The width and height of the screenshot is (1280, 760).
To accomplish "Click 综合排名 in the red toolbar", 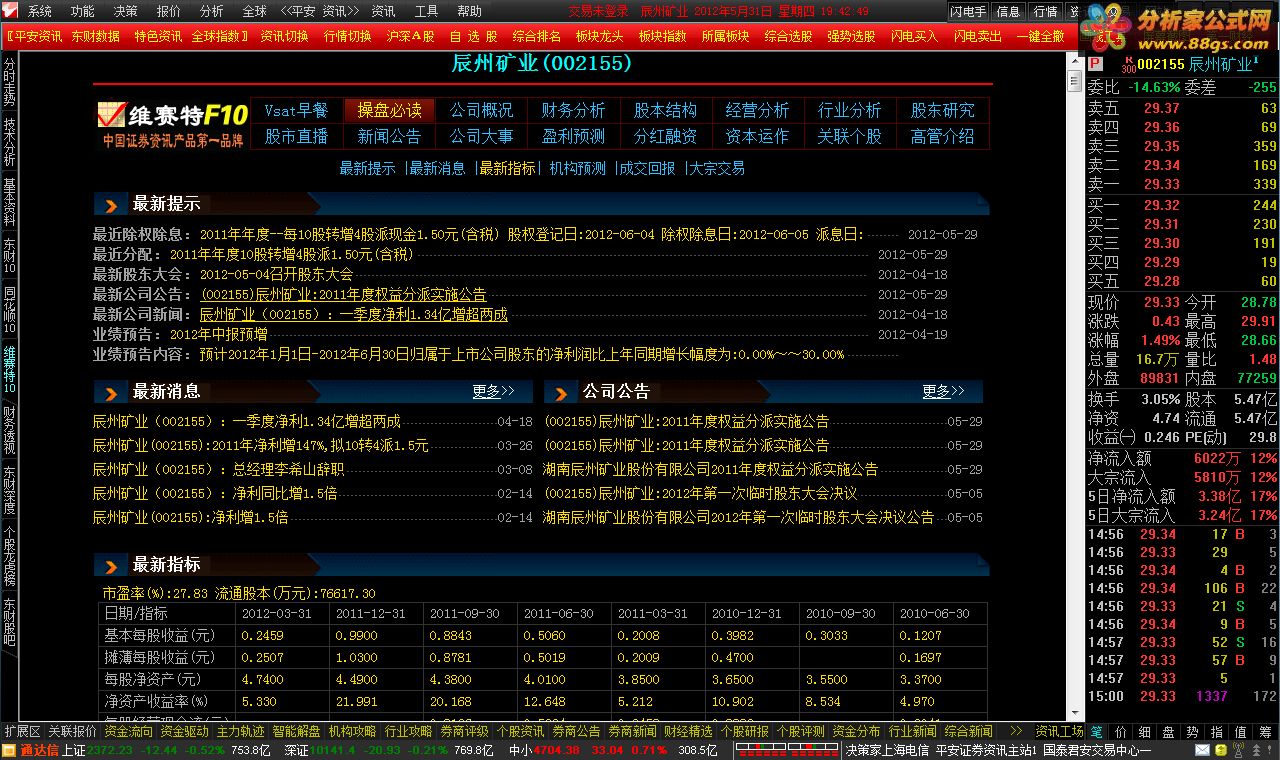I will pyautogui.click(x=537, y=36).
